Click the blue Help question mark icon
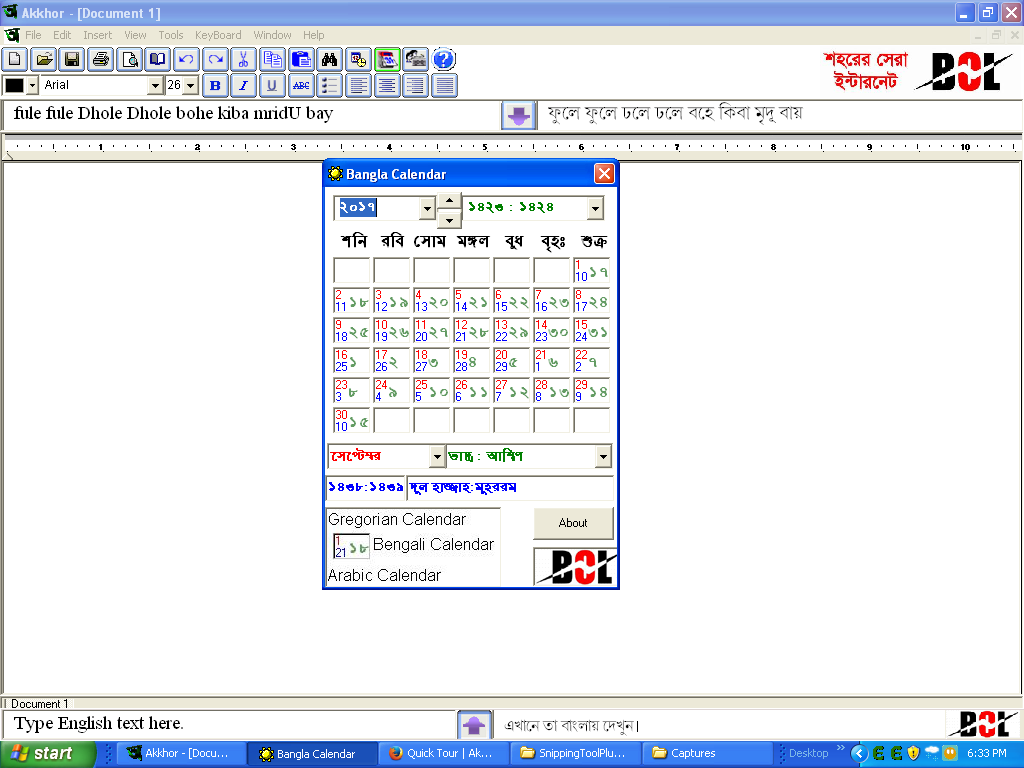This screenshot has height=768, width=1024. coord(444,59)
